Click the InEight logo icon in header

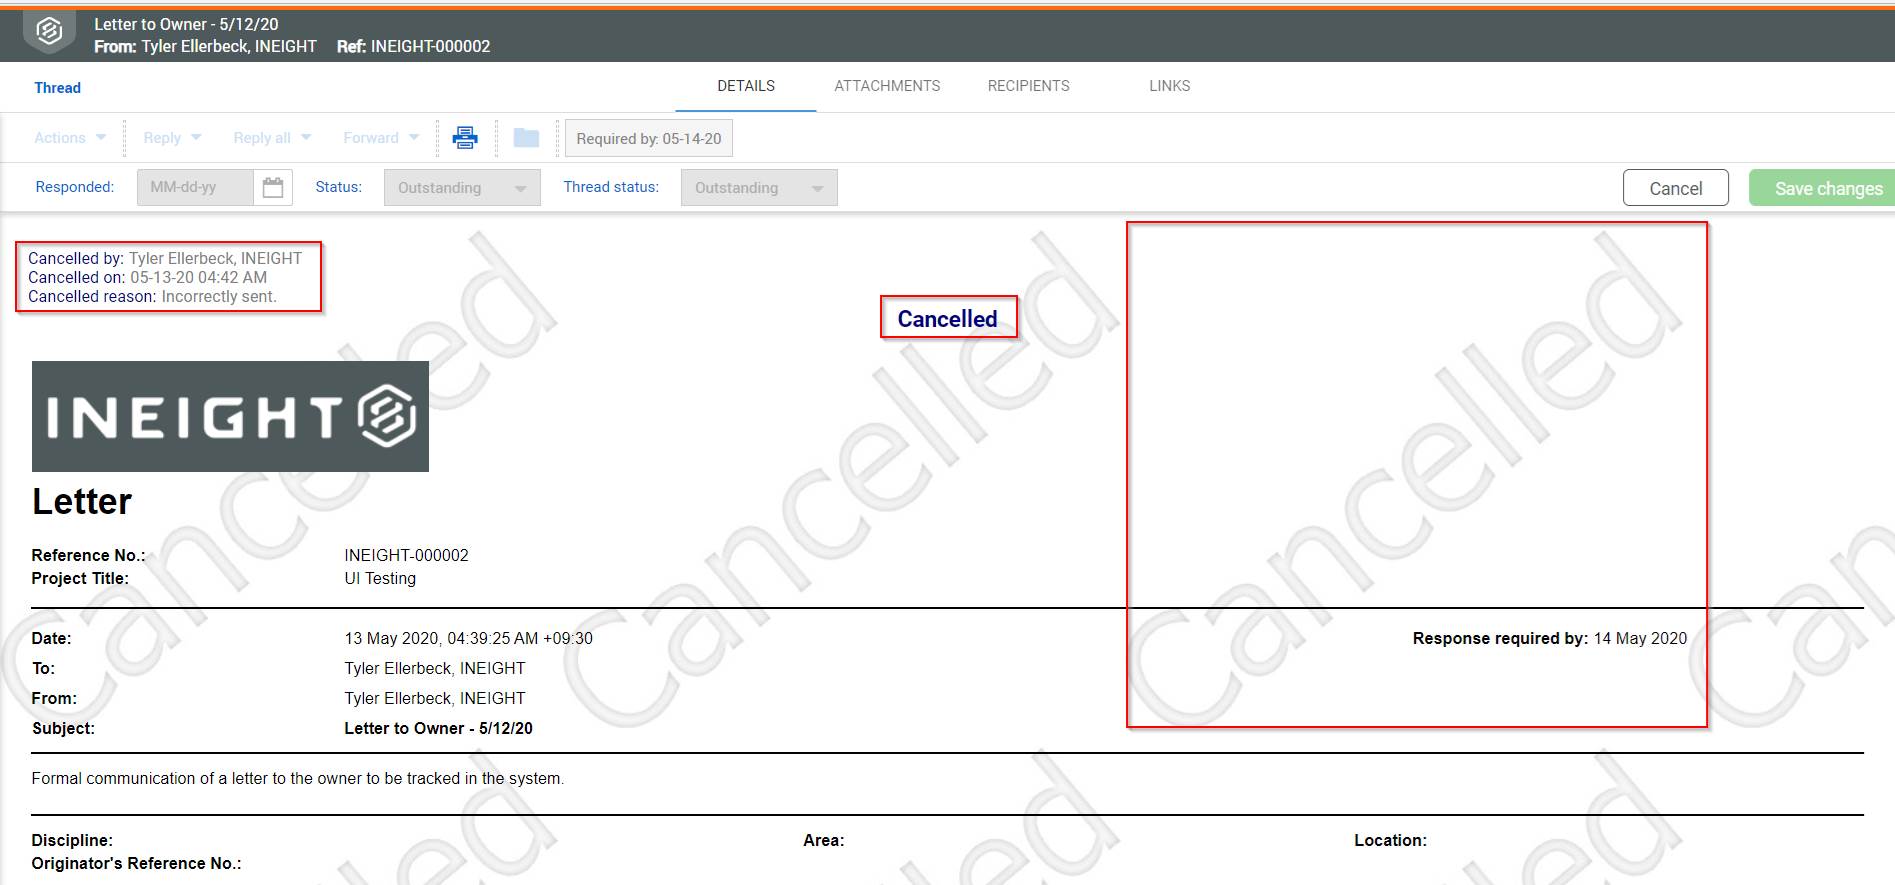click(49, 32)
